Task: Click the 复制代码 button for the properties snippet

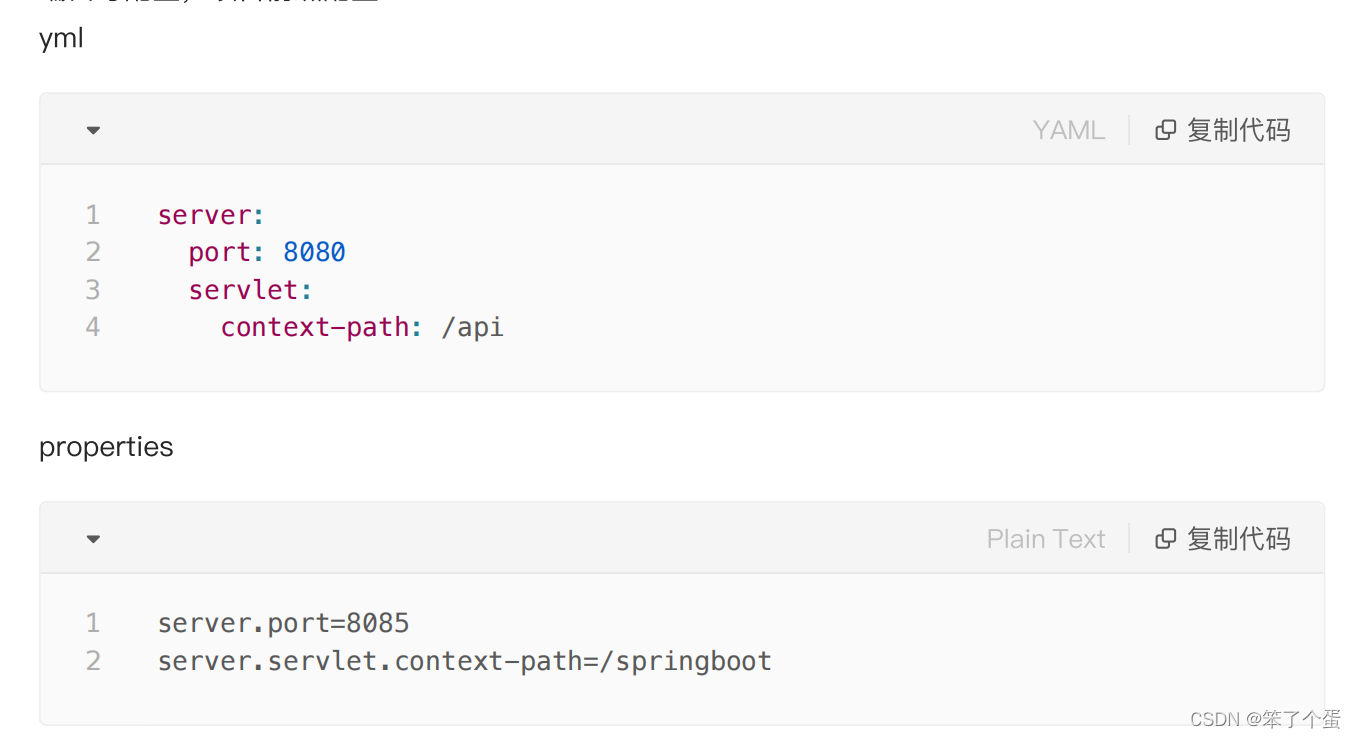Action: coord(1239,538)
